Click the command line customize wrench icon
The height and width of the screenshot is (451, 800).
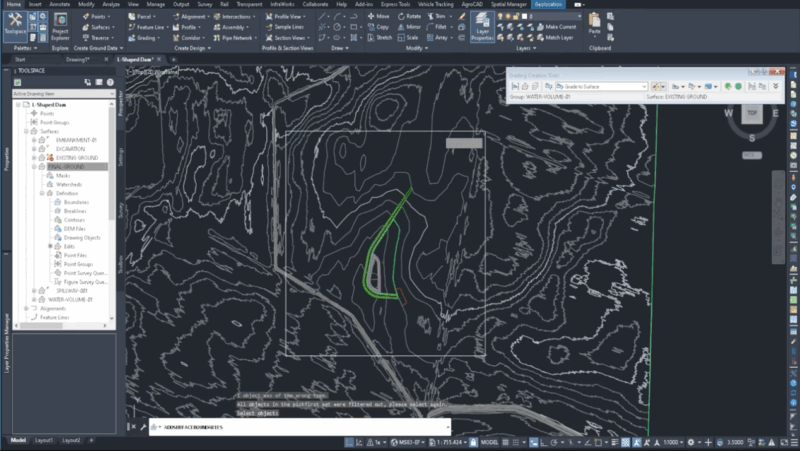point(143,427)
